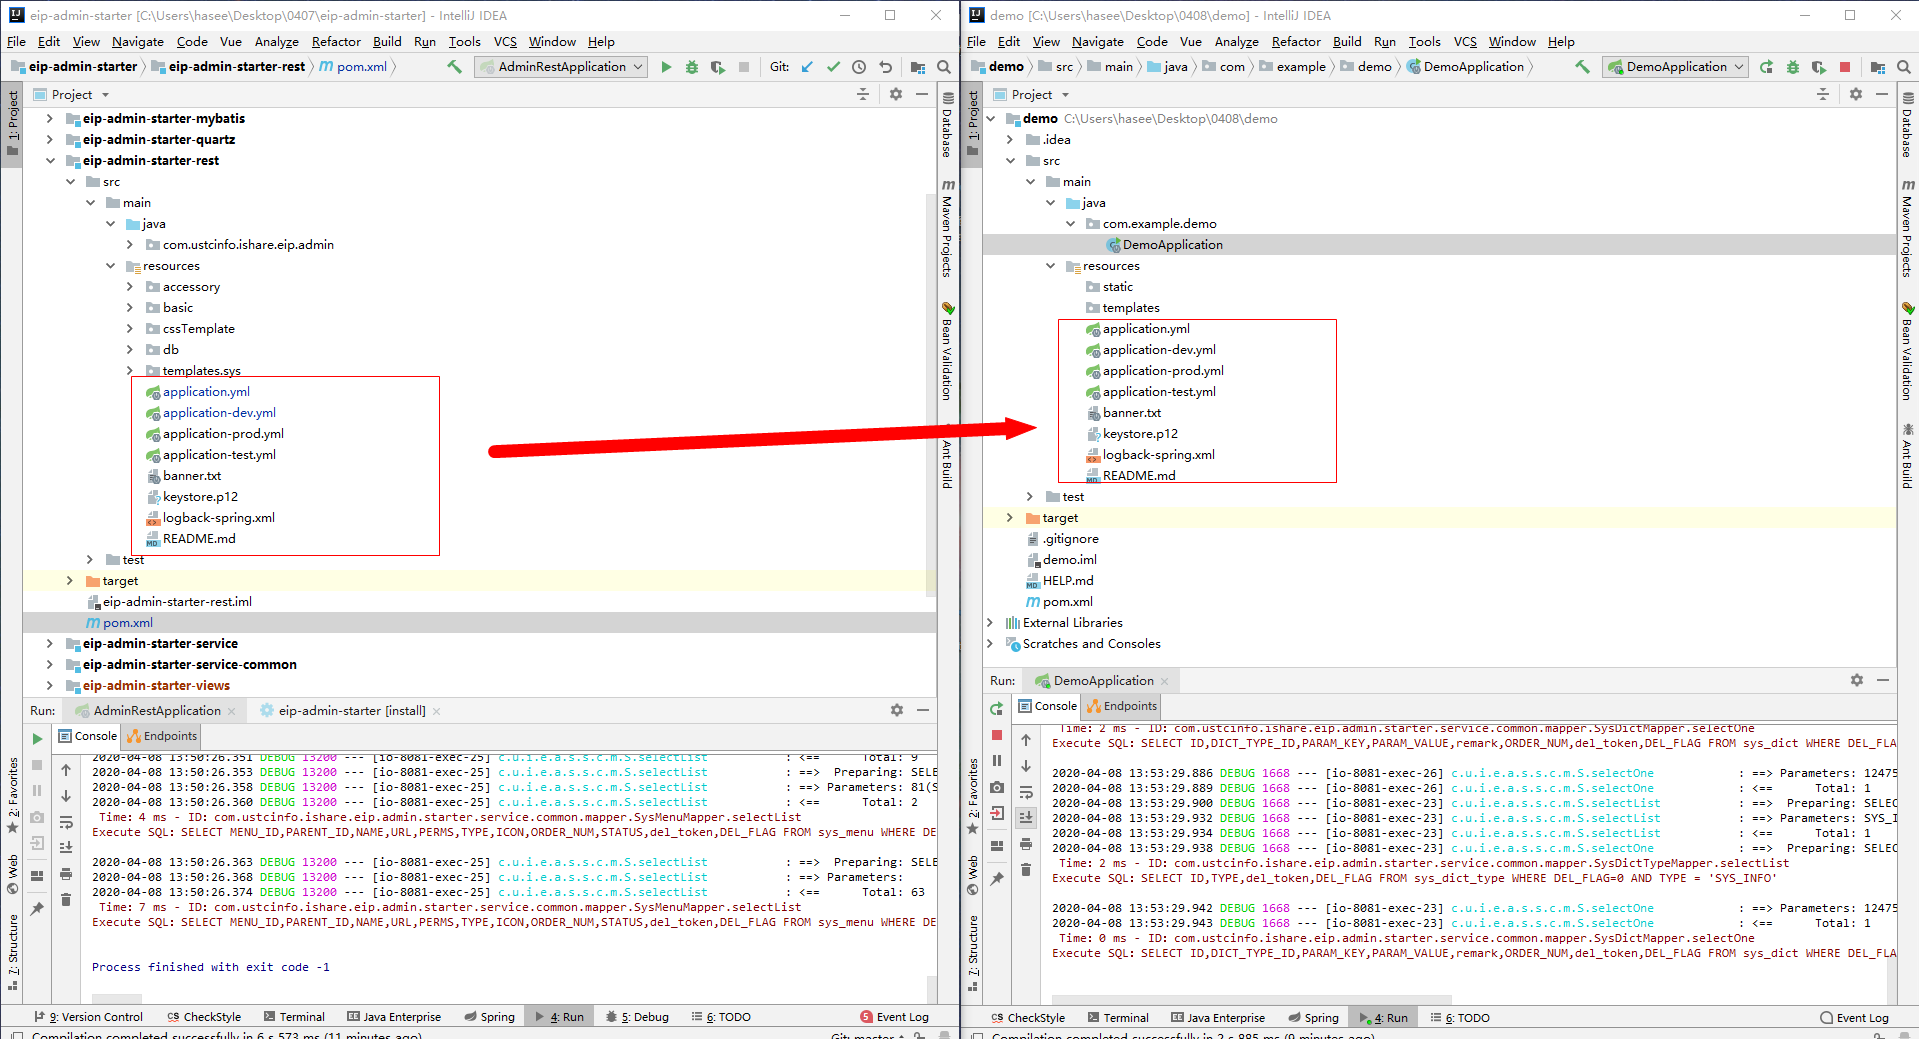Open the DemoApplication run configuration dropdown
The width and height of the screenshot is (1919, 1039).
click(x=1675, y=67)
